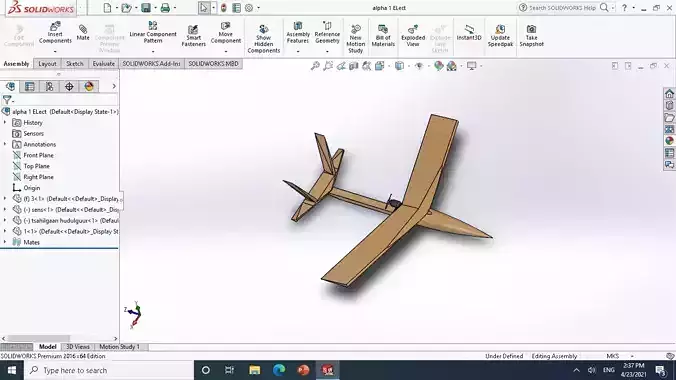Switch to the Layout tab

tap(47, 63)
